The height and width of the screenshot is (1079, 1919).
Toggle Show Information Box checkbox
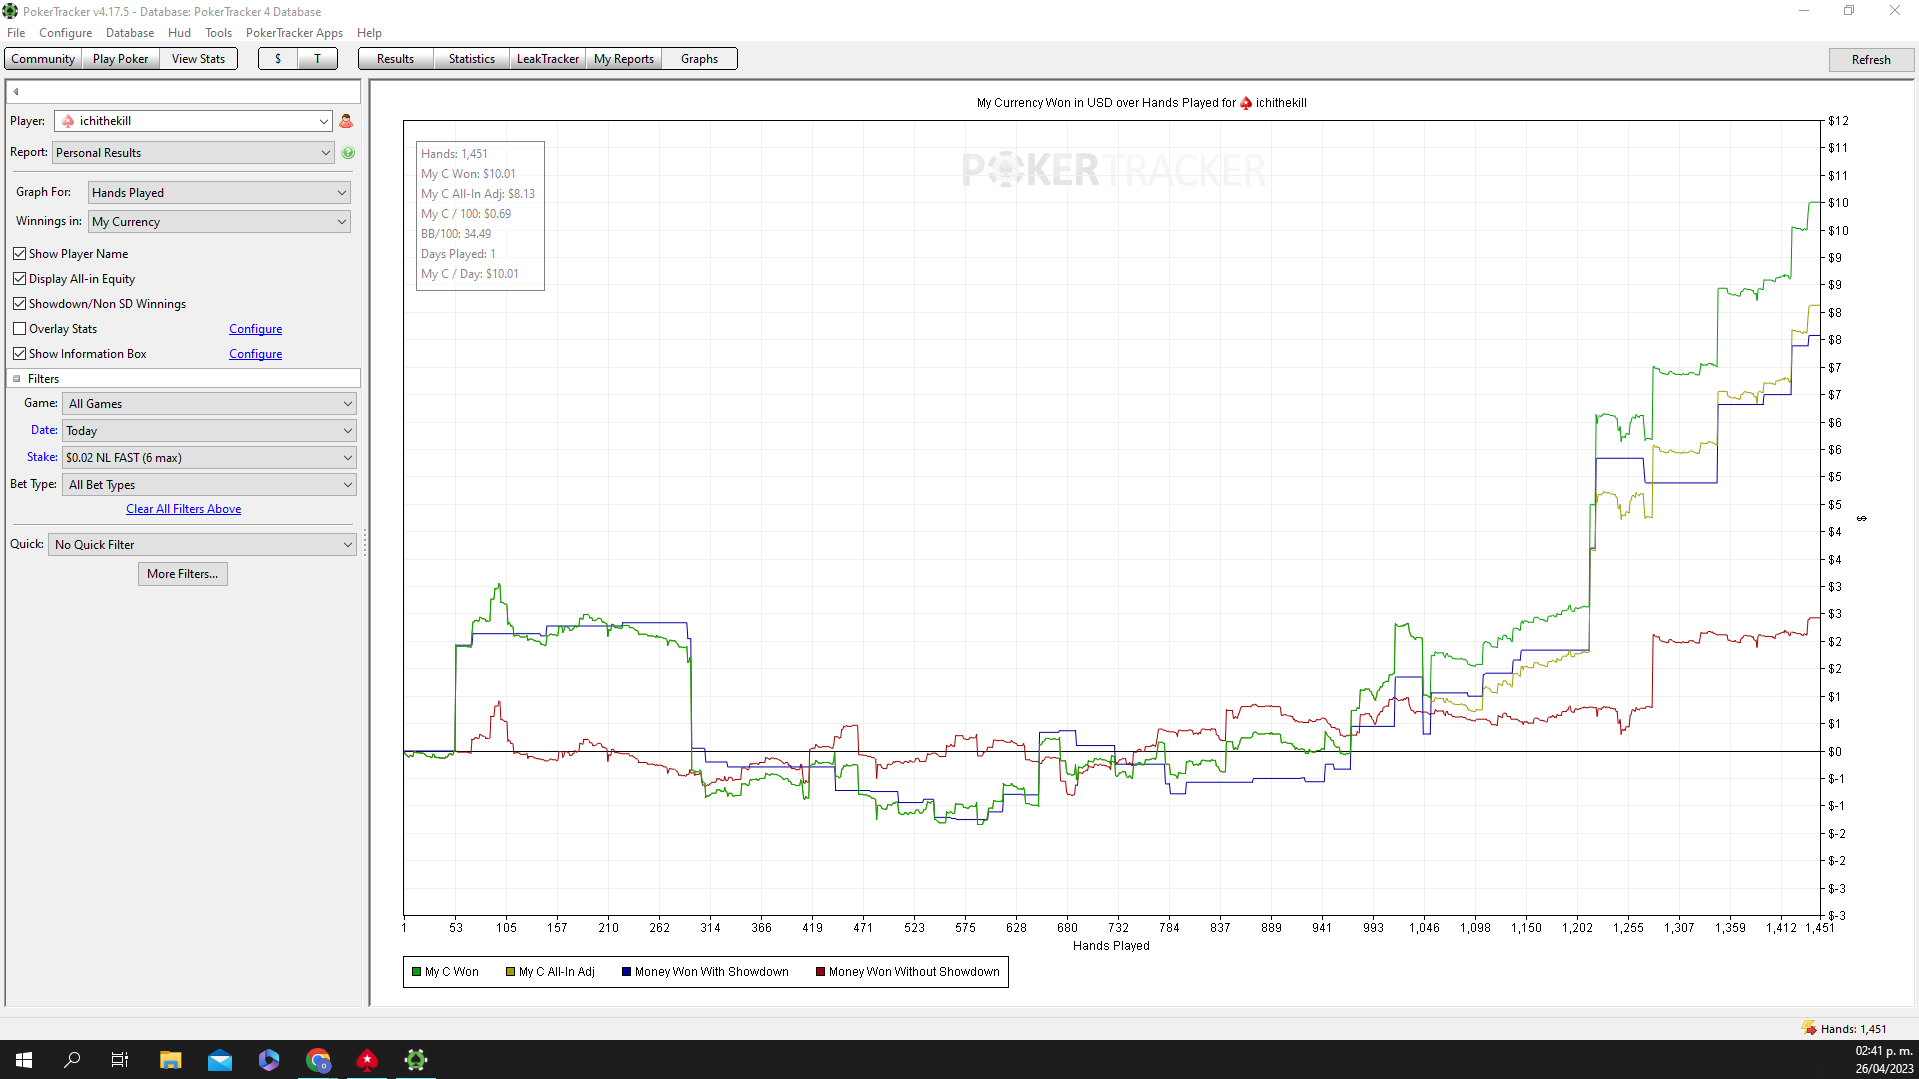pyautogui.click(x=19, y=354)
